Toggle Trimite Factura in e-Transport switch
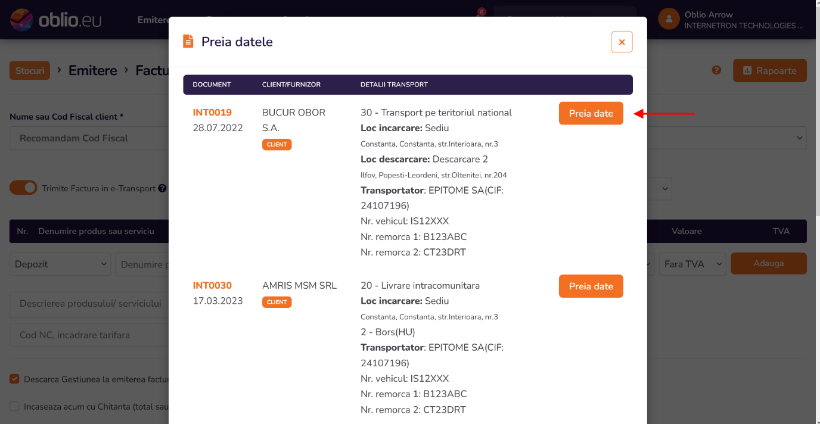The image size is (820, 424). point(23,187)
